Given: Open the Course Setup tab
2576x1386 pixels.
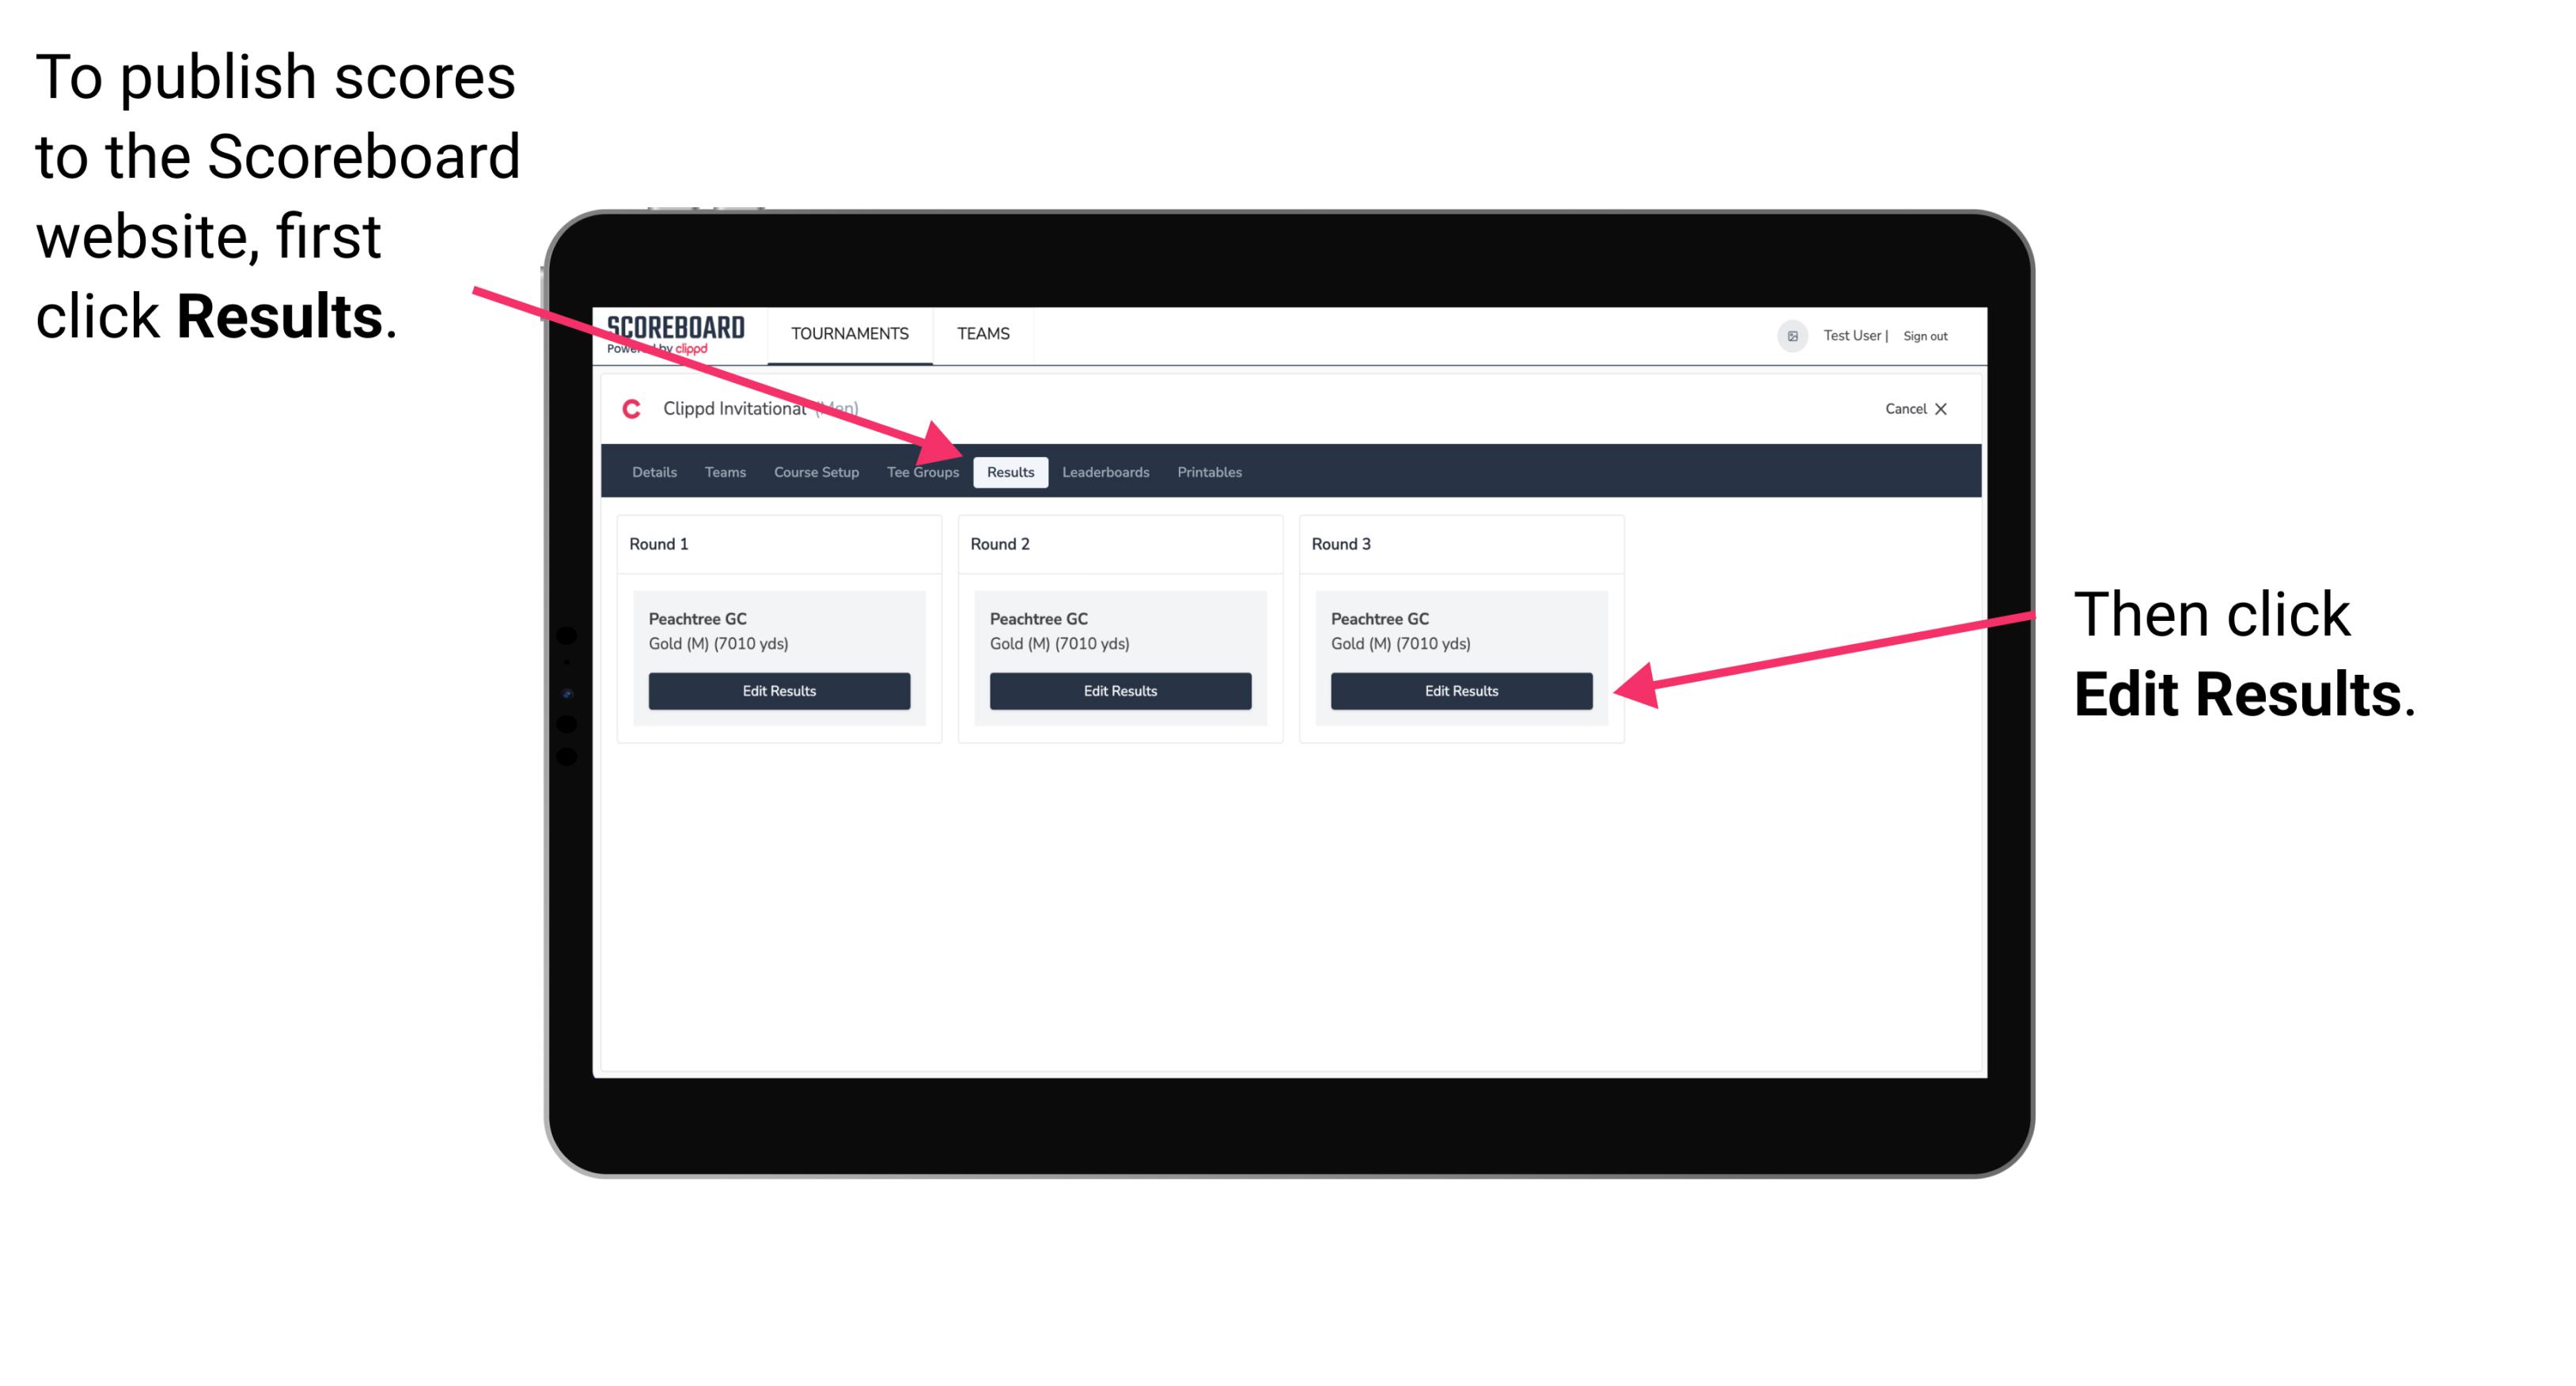Looking at the screenshot, I should 816,471.
